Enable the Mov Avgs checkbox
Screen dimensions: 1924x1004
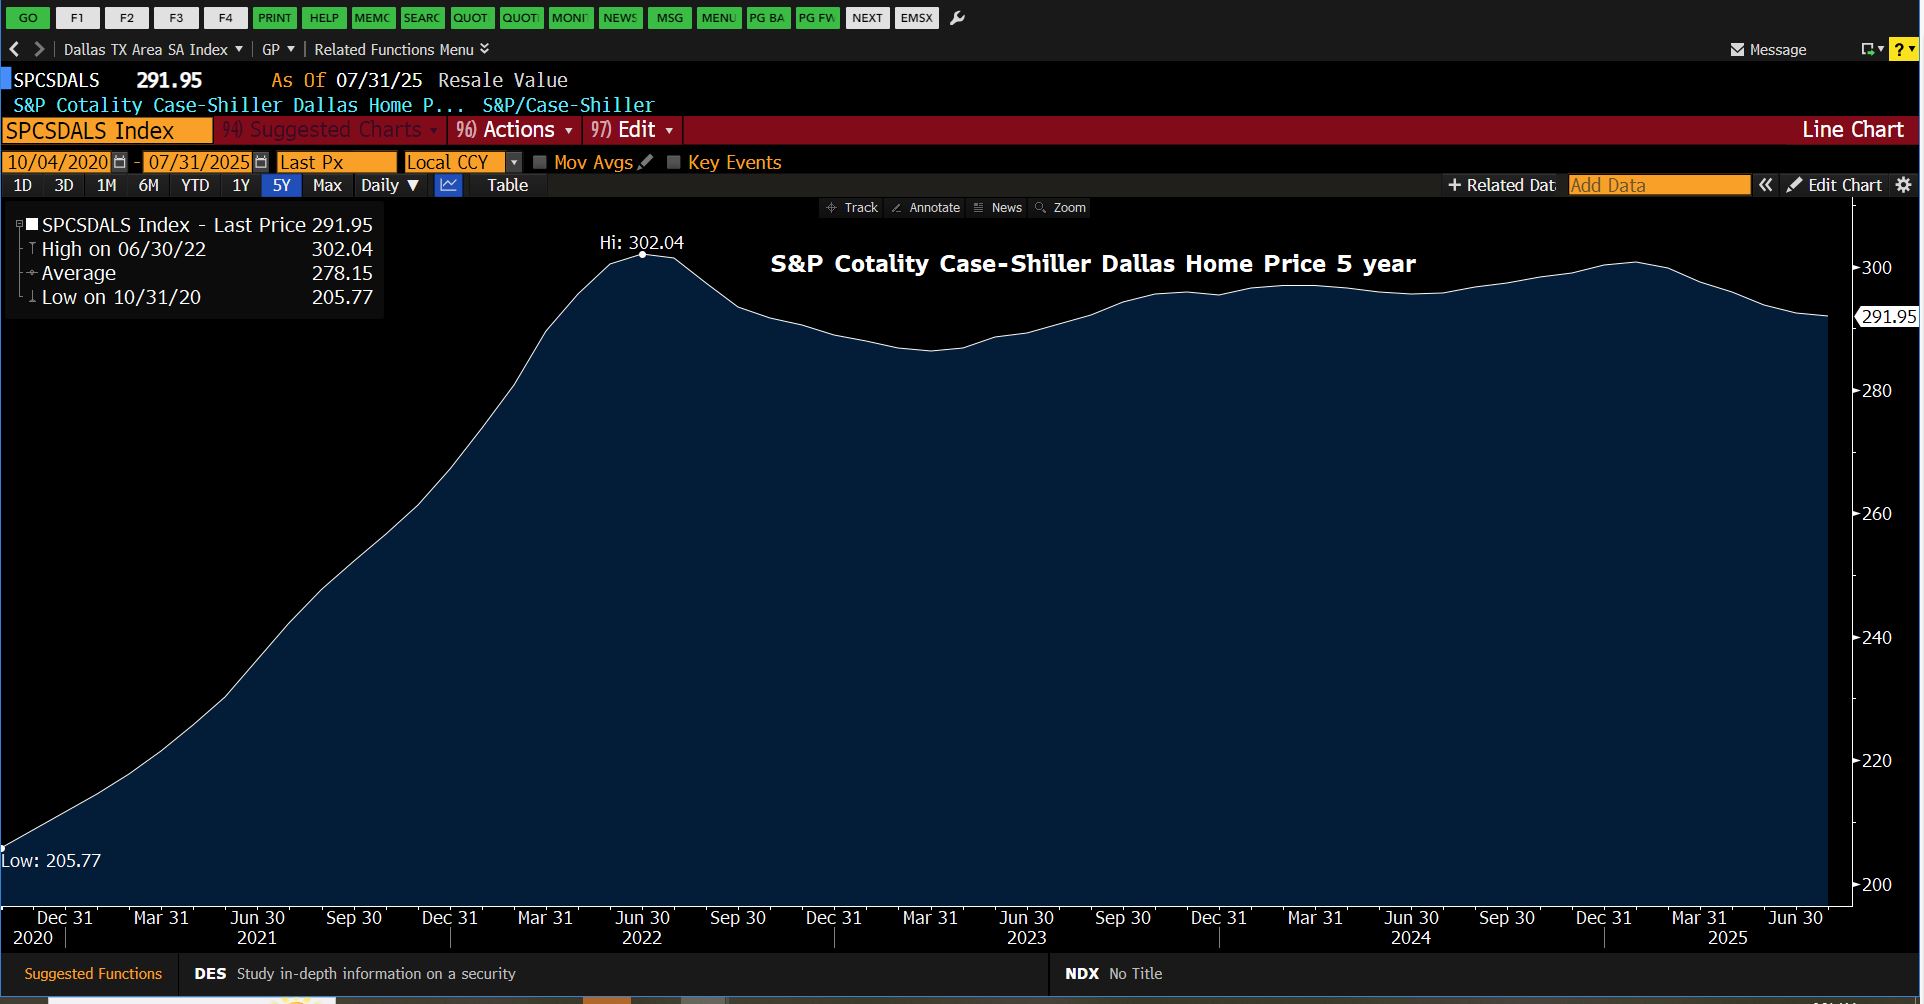pyautogui.click(x=540, y=162)
